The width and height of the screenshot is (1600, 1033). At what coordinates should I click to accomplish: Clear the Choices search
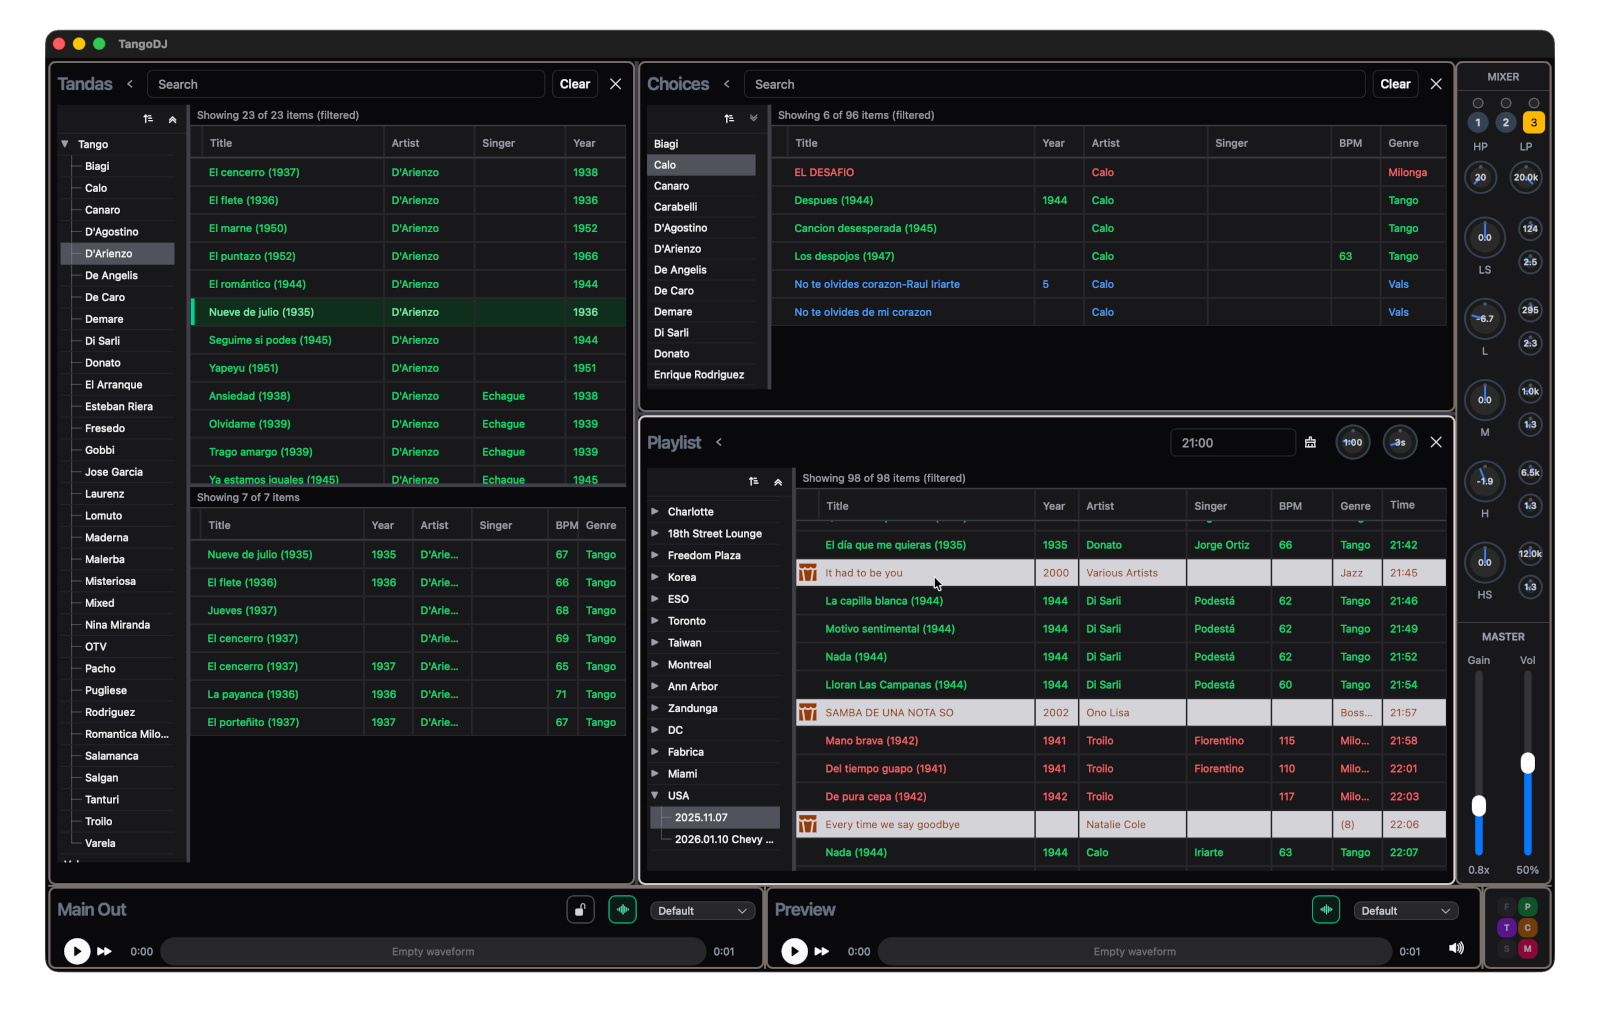coord(1395,84)
